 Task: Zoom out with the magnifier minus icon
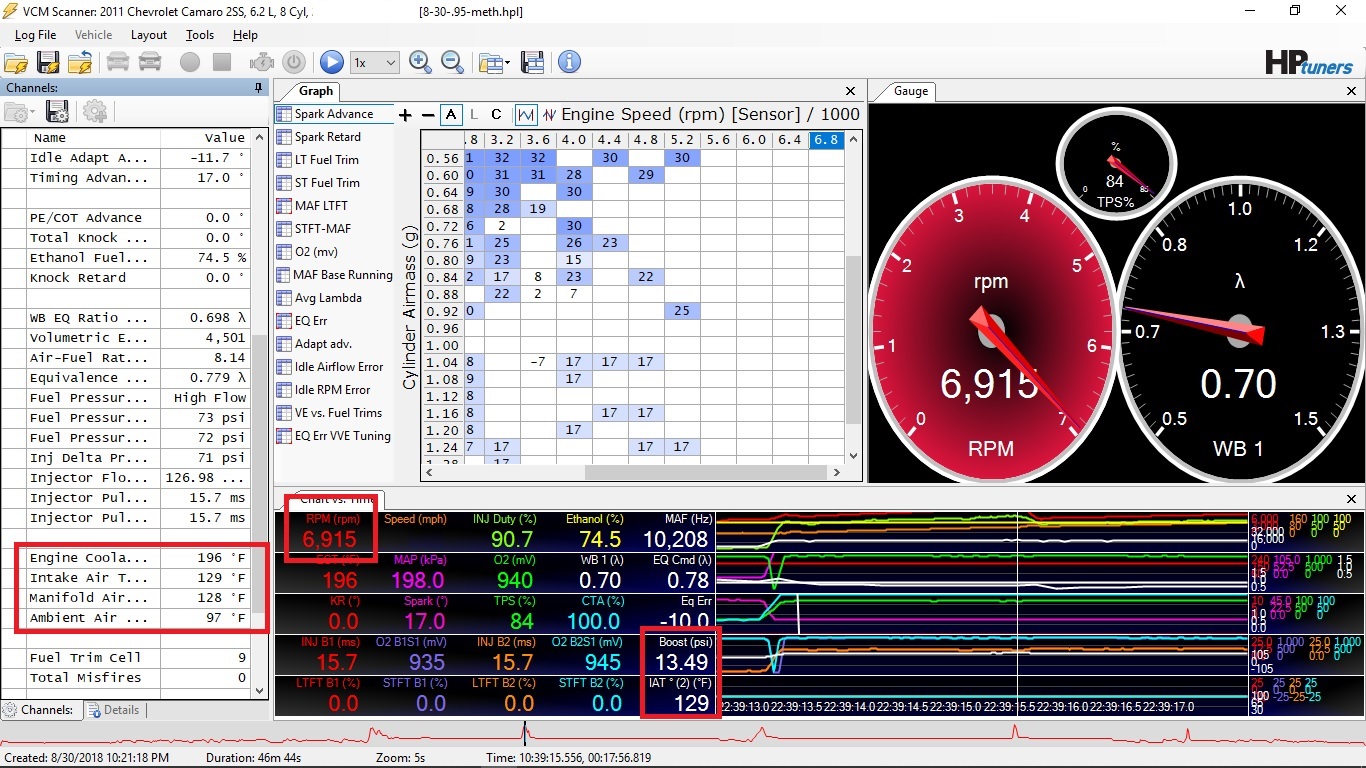[x=452, y=62]
